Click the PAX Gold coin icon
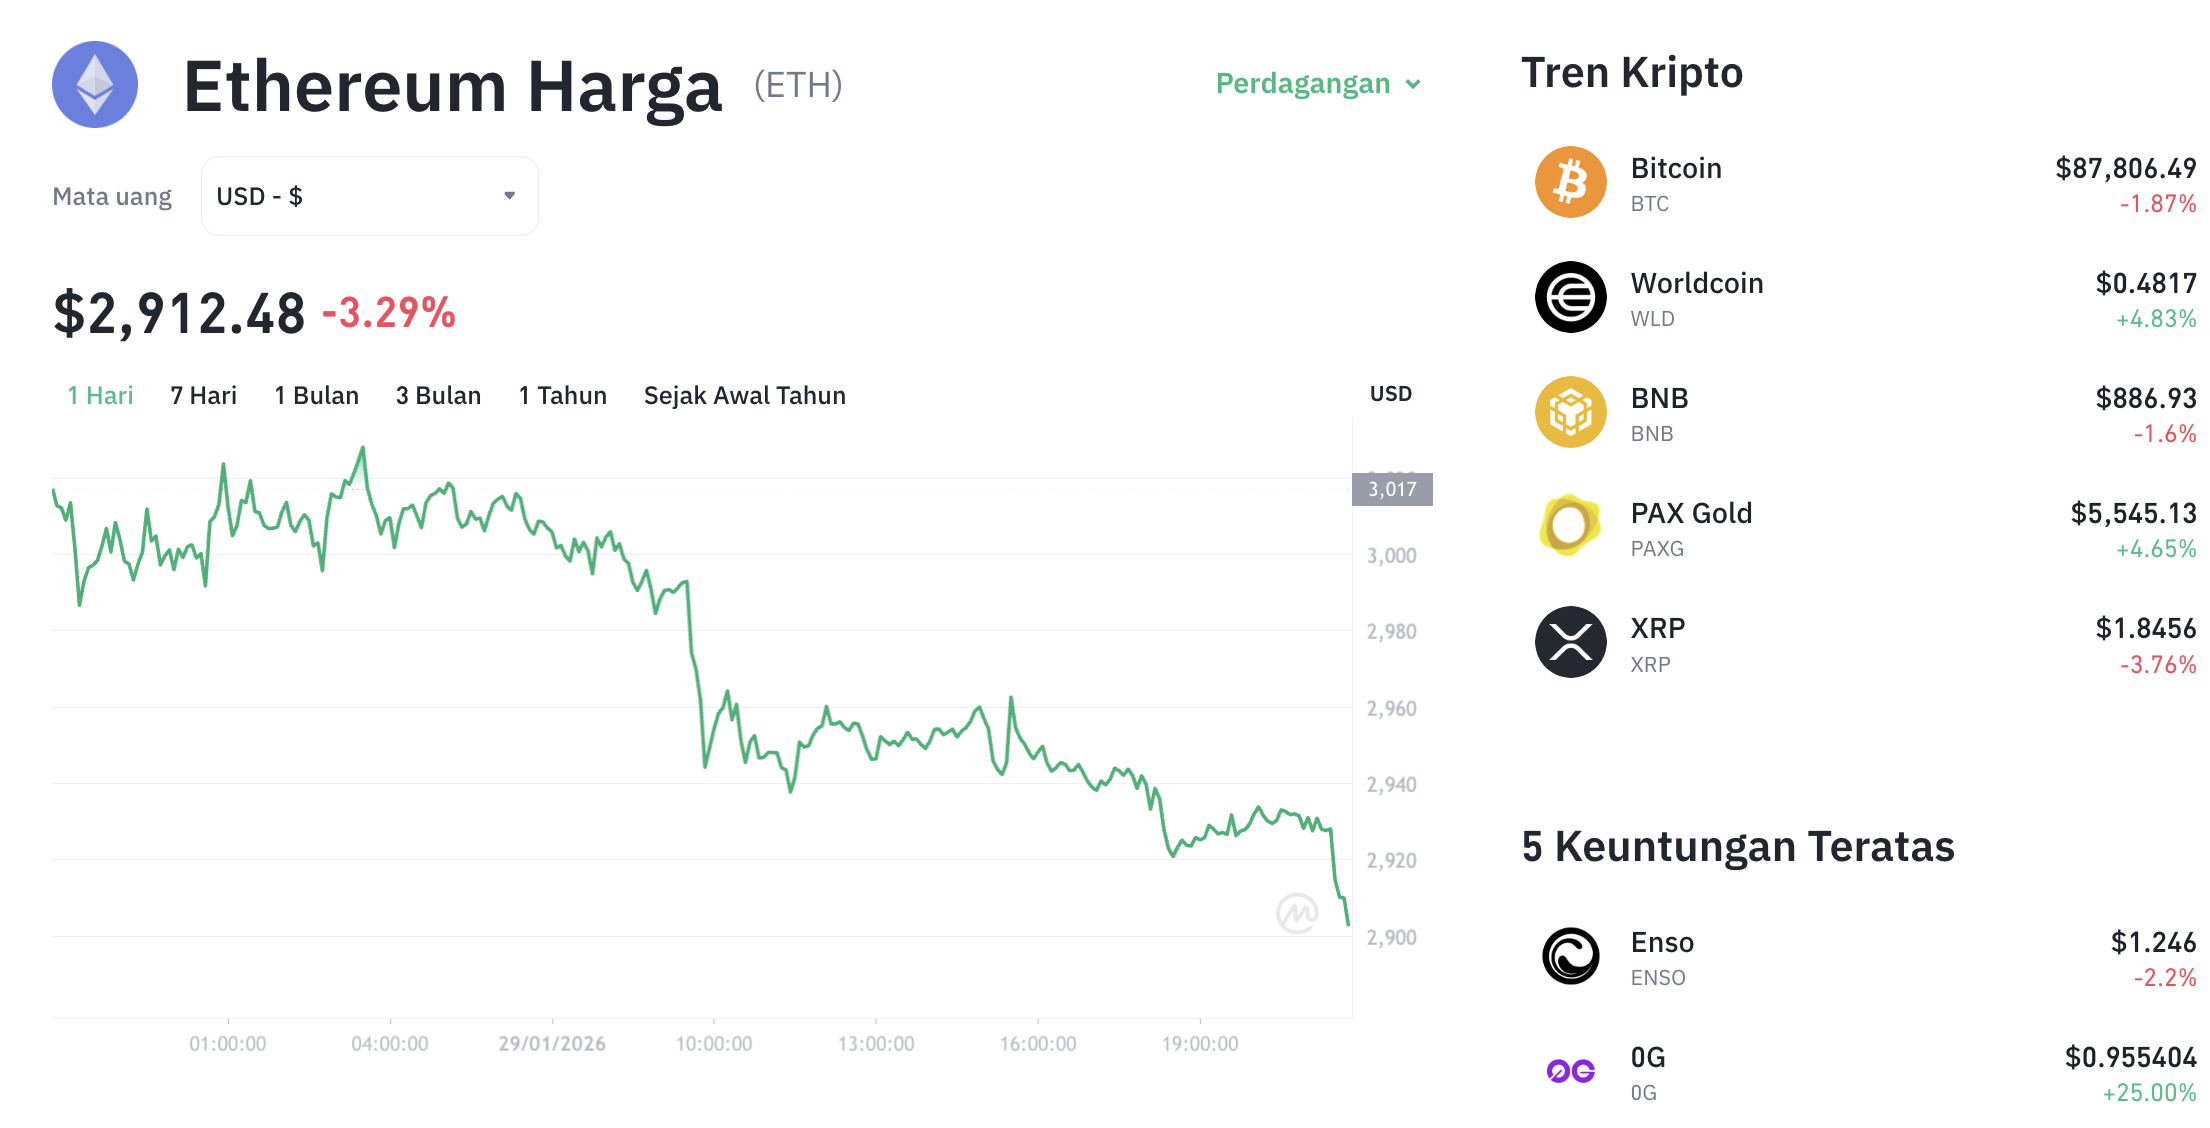2210x1128 pixels. pyautogui.click(x=1569, y=526)
